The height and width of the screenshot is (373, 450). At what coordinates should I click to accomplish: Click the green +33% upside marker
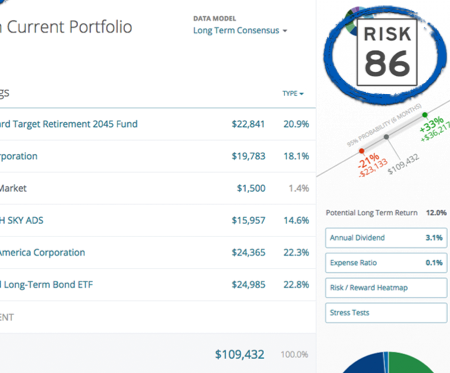tap(425, 115)
